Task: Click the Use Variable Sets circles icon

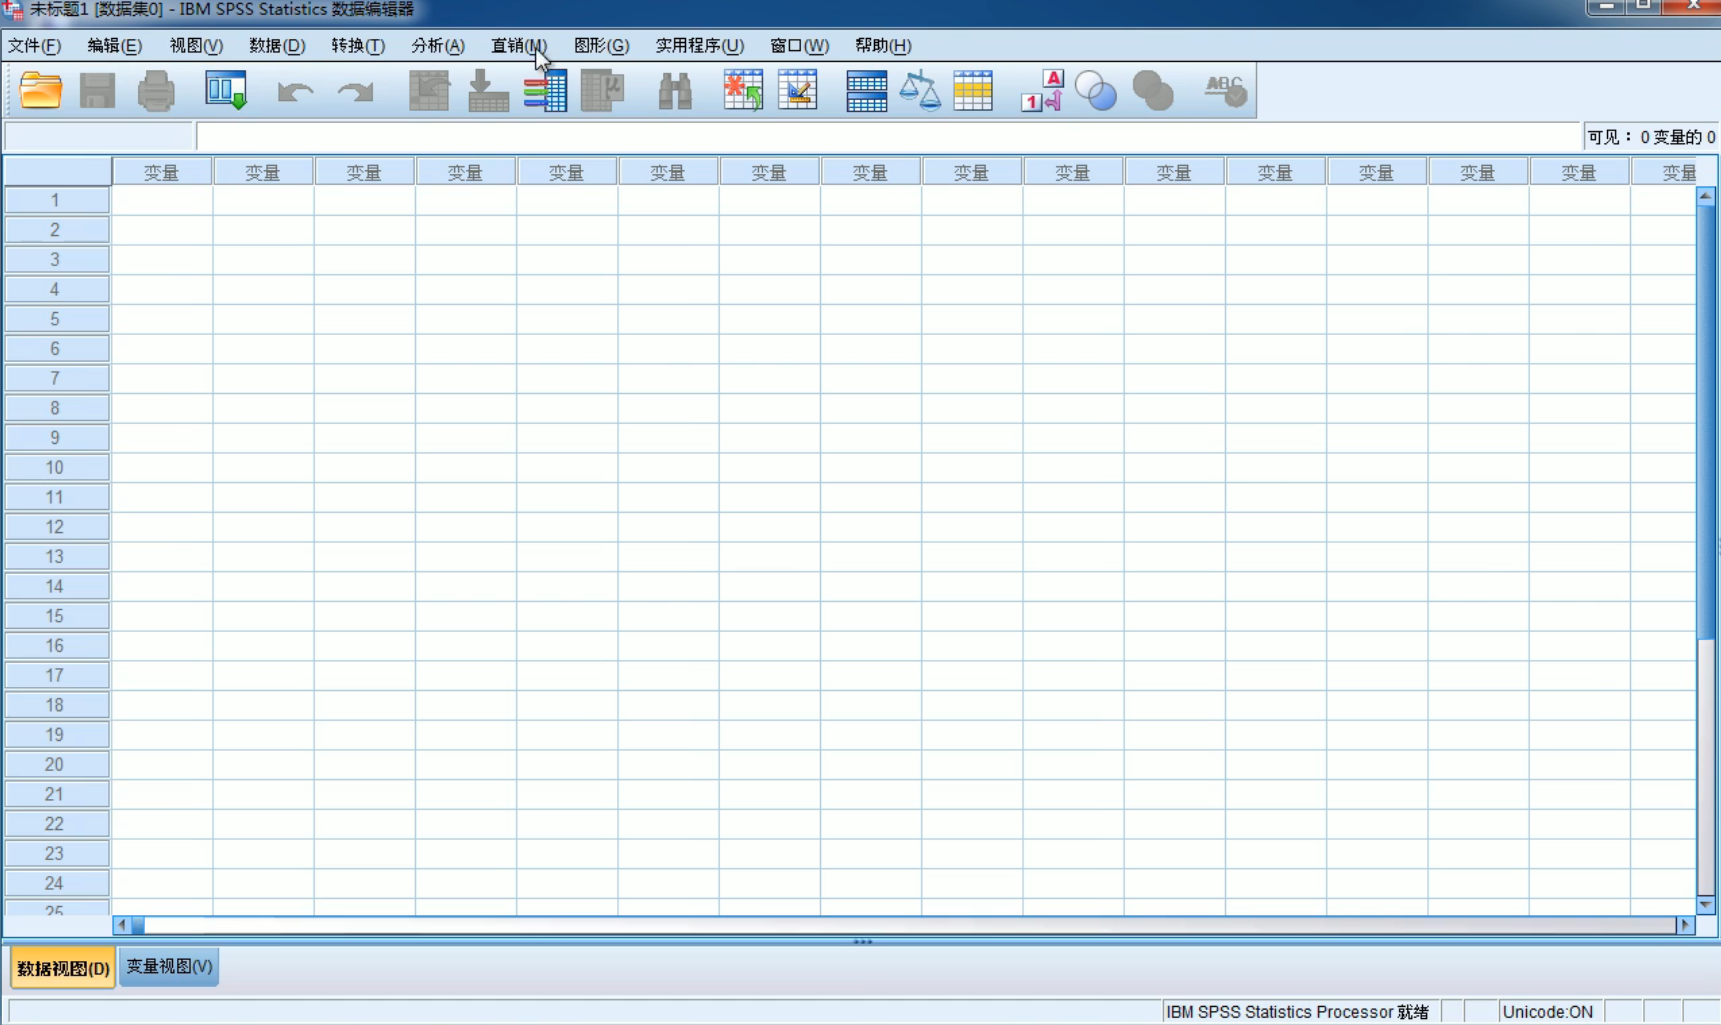Action: [1096, 91]
